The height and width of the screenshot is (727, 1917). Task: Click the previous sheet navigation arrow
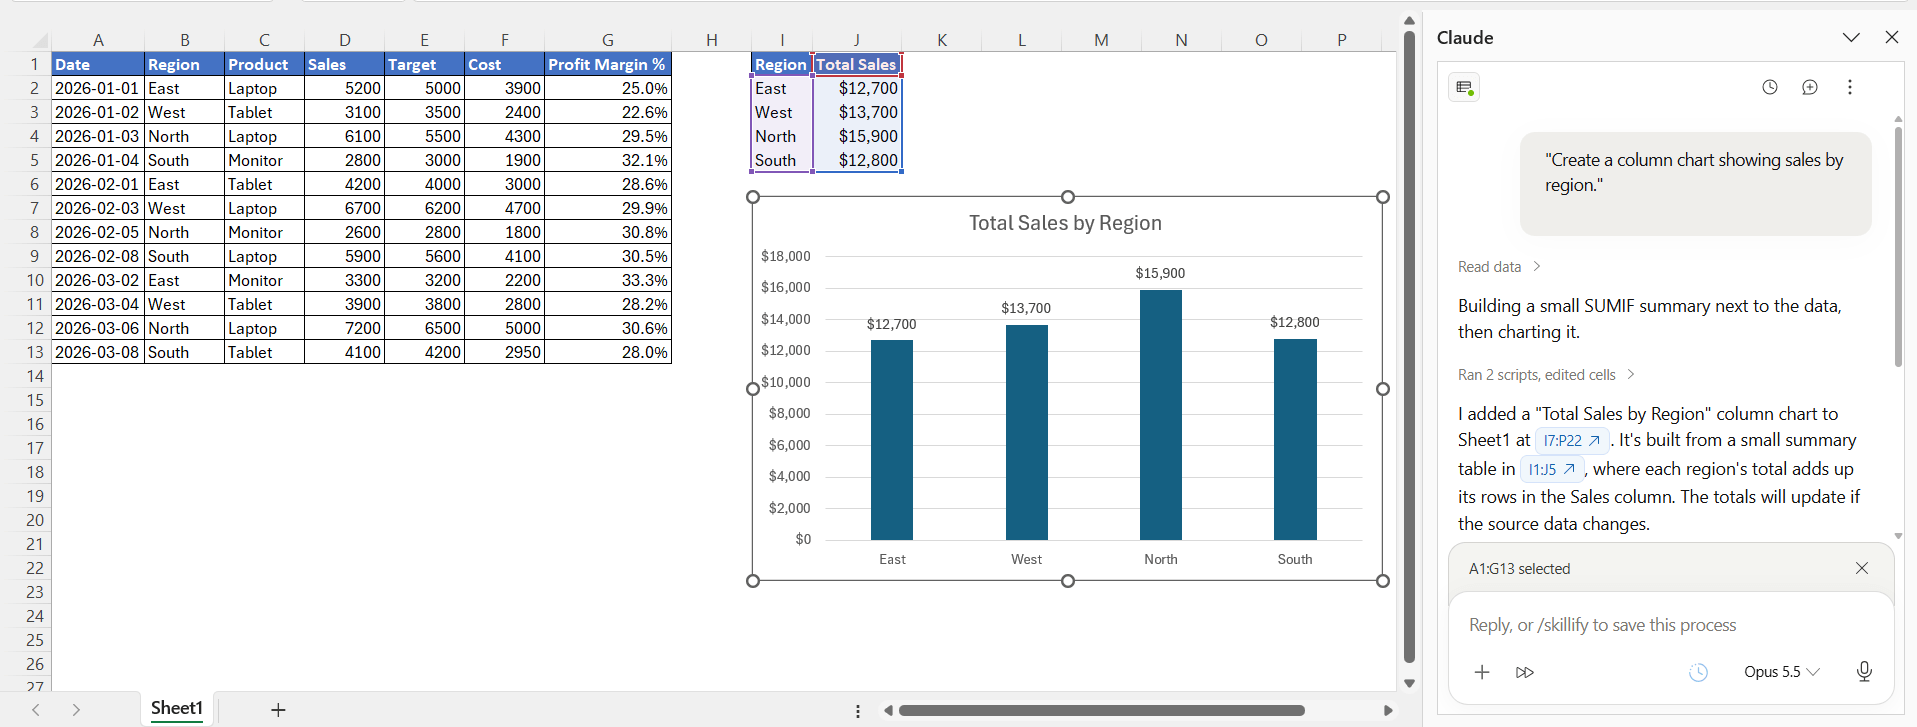click(36, 709)
